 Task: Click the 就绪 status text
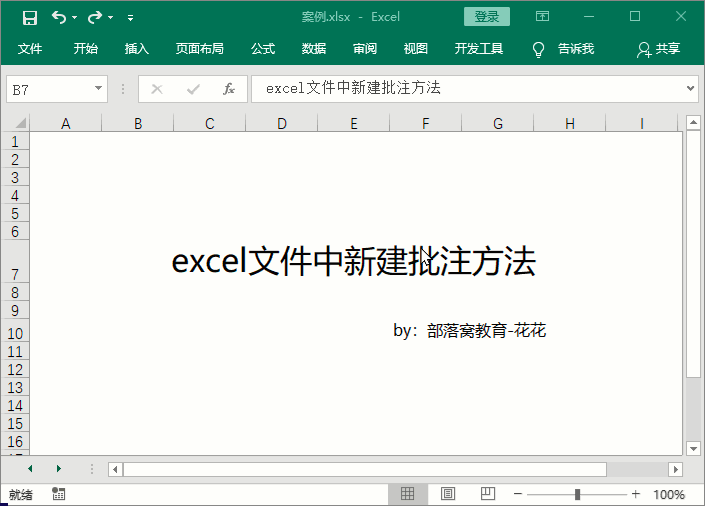click(x=21, y=495)
